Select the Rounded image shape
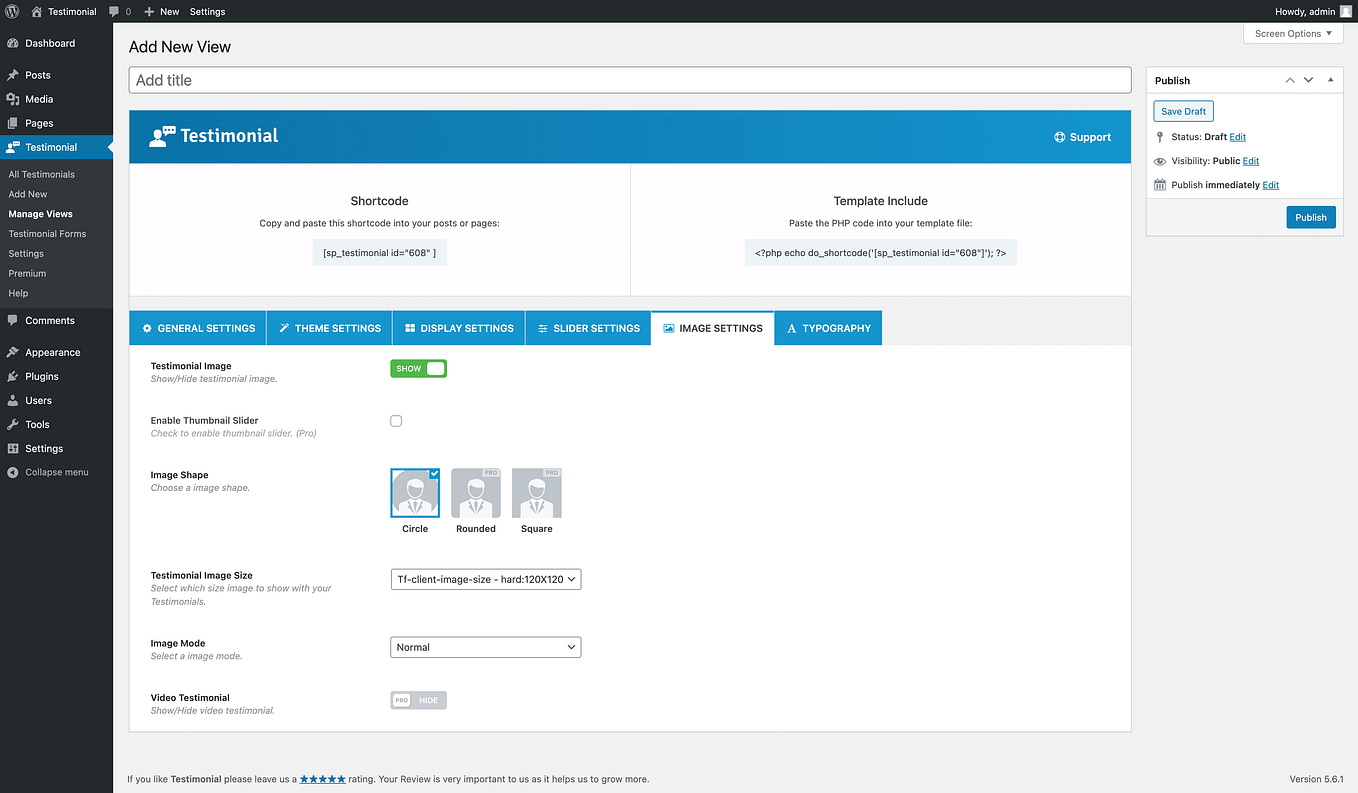 (x=476, y=492)
